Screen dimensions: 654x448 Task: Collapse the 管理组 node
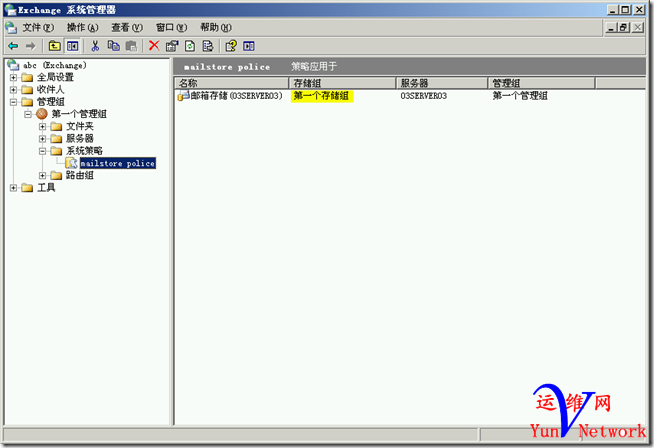[13, 102]
